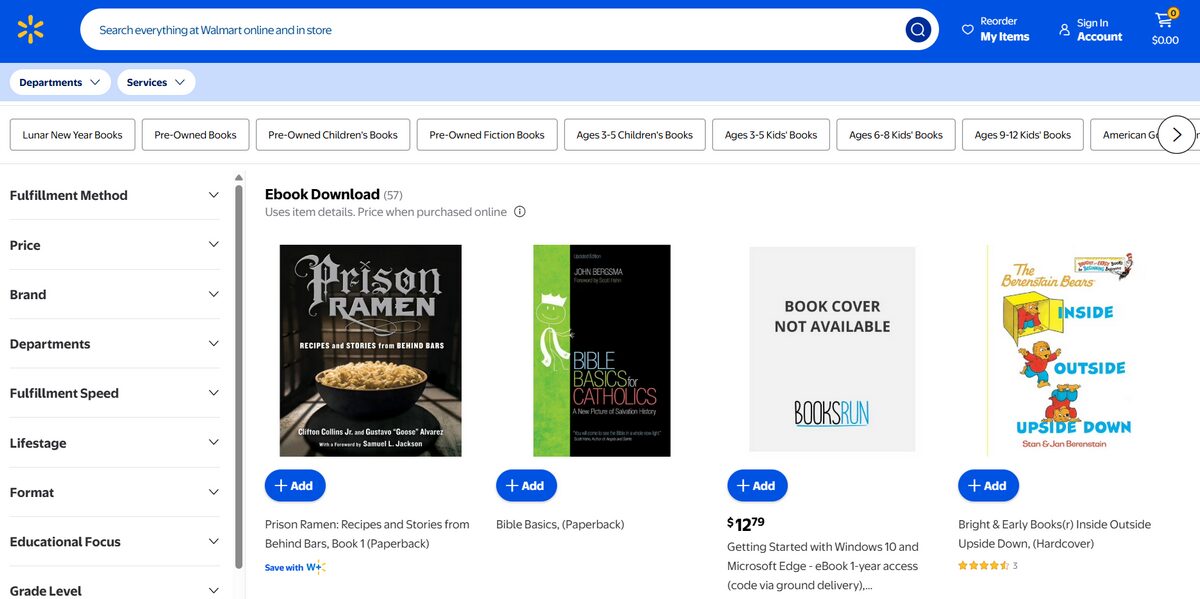Add Bible Basics to cart
Viewport: 1200px width, 599px height.
point(526,485)
